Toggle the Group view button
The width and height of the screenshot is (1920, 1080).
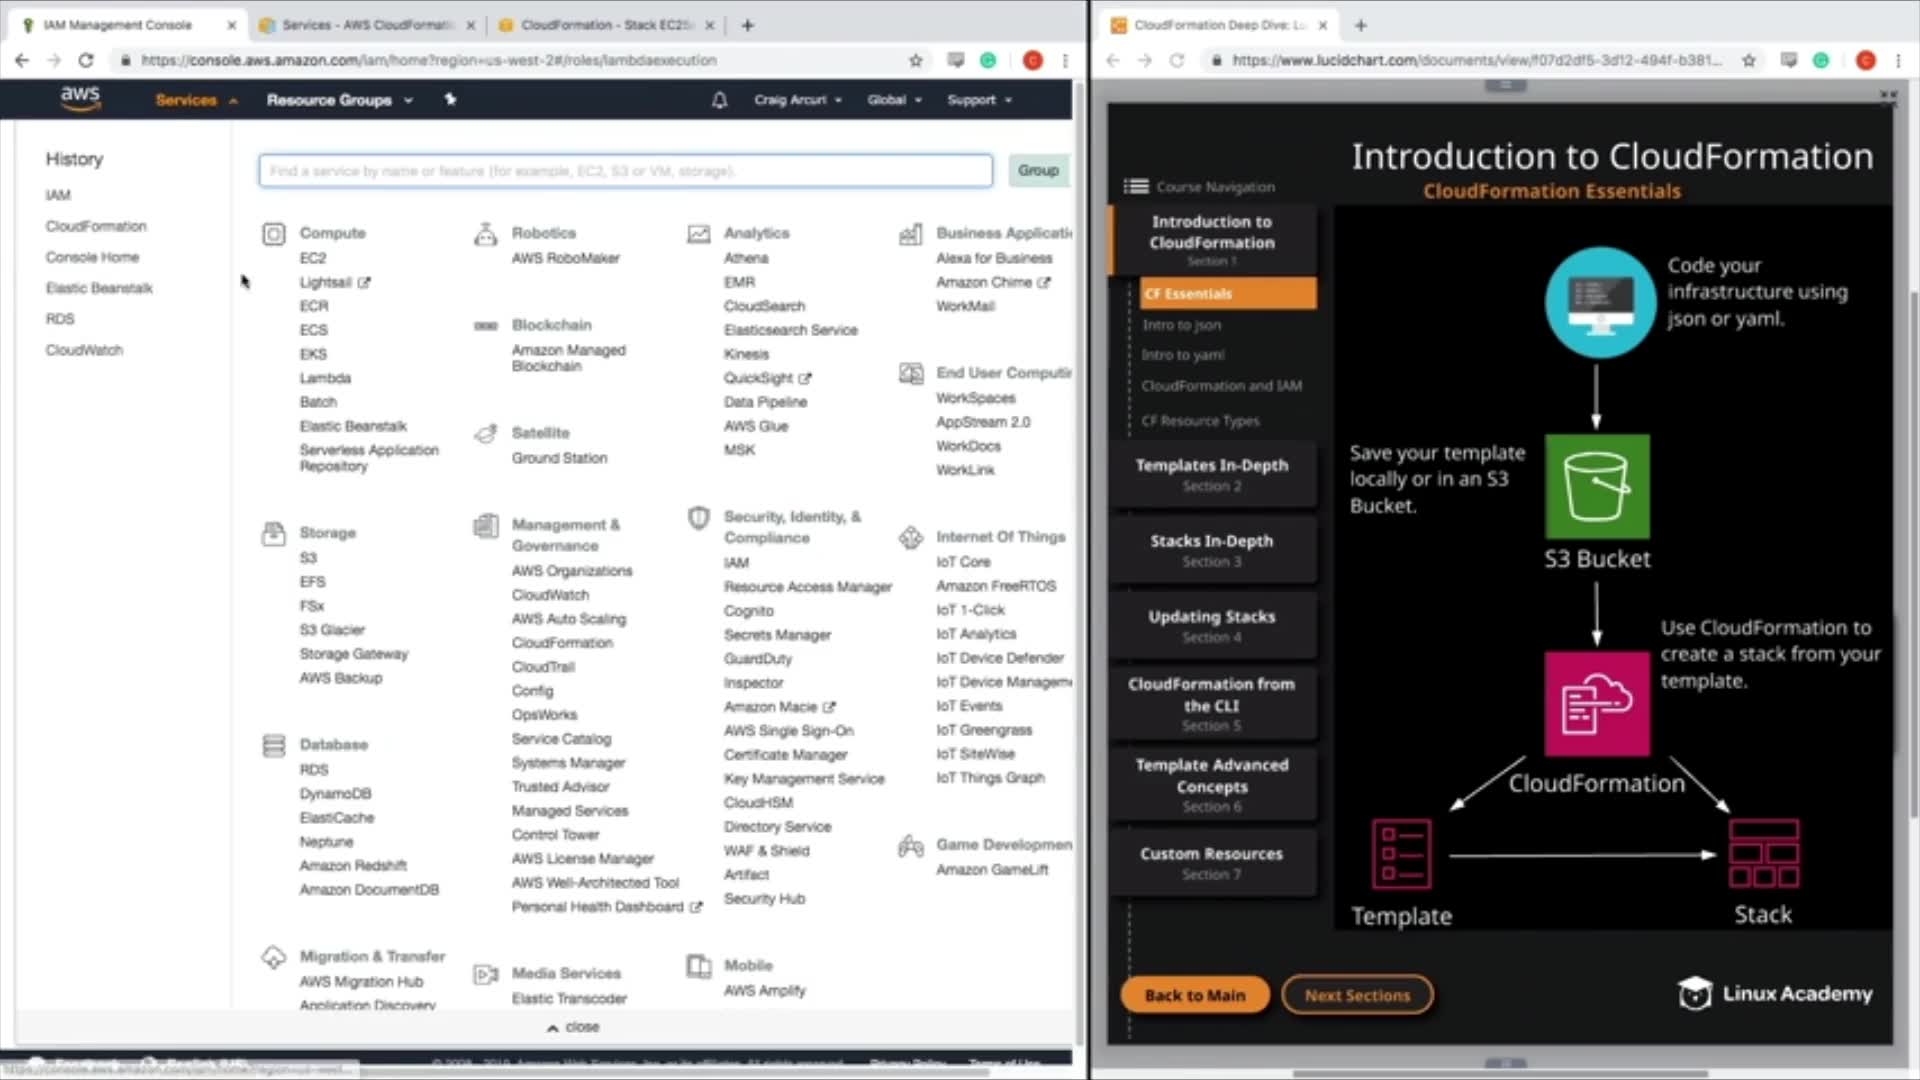coord(1037,170)
